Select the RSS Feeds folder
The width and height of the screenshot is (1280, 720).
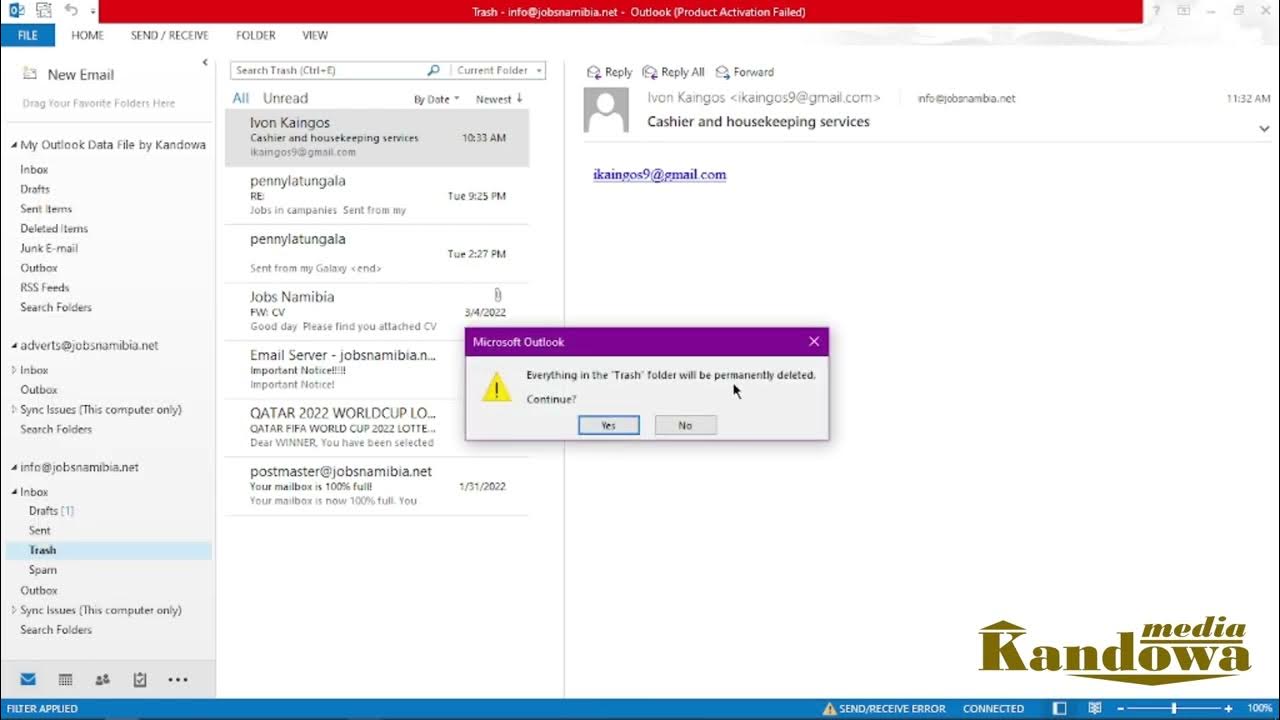(x=44, y=288)
